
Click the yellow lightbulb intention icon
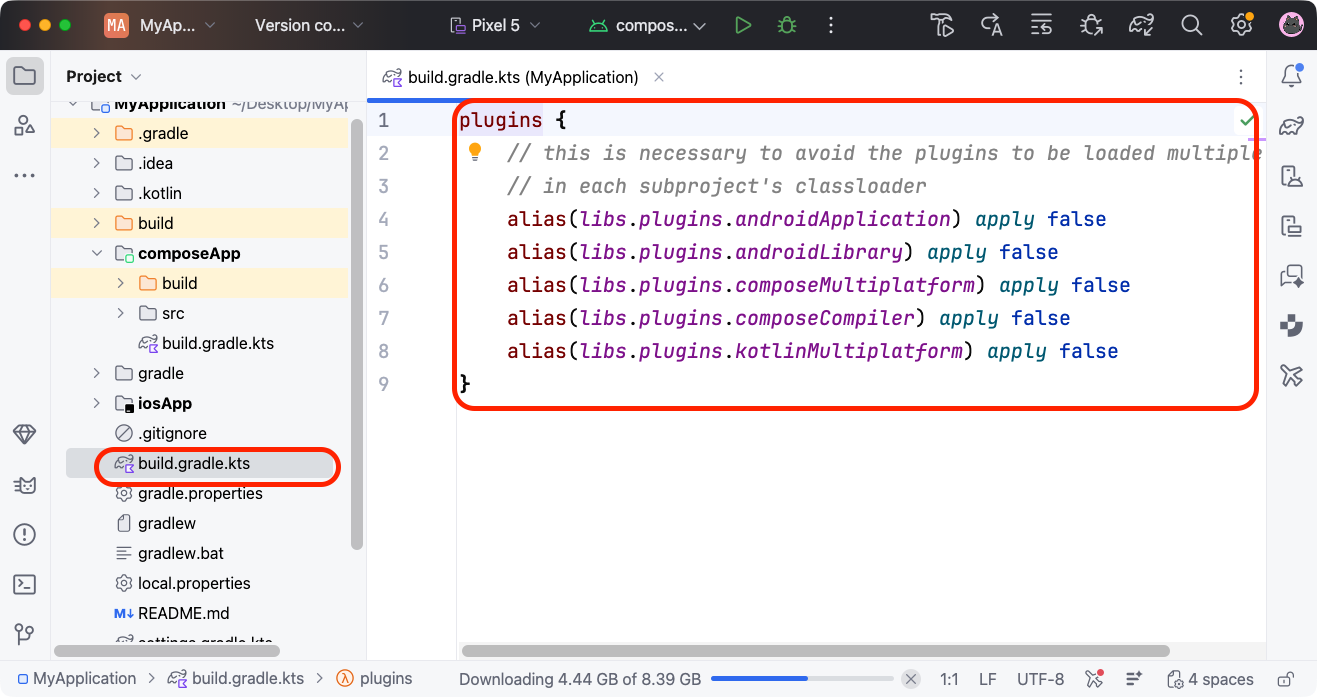click(475, 152)
